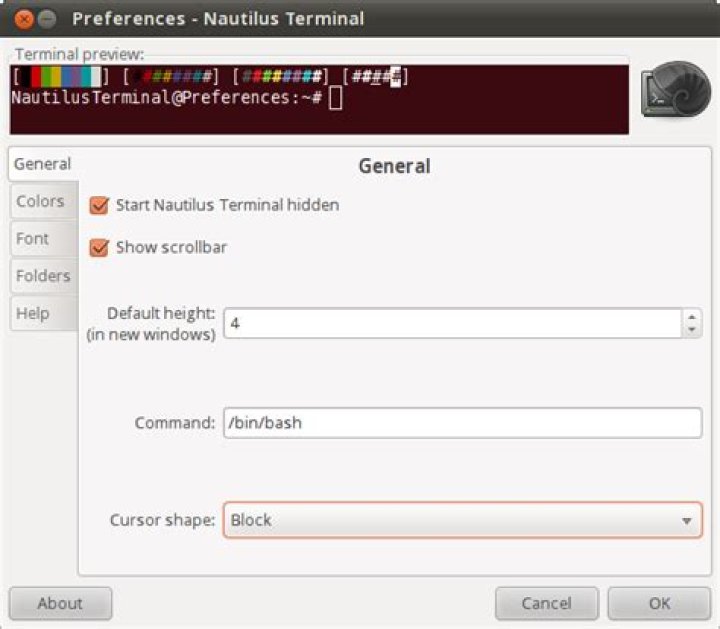Image resolution: width=720 pixels, height=629 pixels.
Task: Click the Cancel button
Action: (x=547, y=603)
